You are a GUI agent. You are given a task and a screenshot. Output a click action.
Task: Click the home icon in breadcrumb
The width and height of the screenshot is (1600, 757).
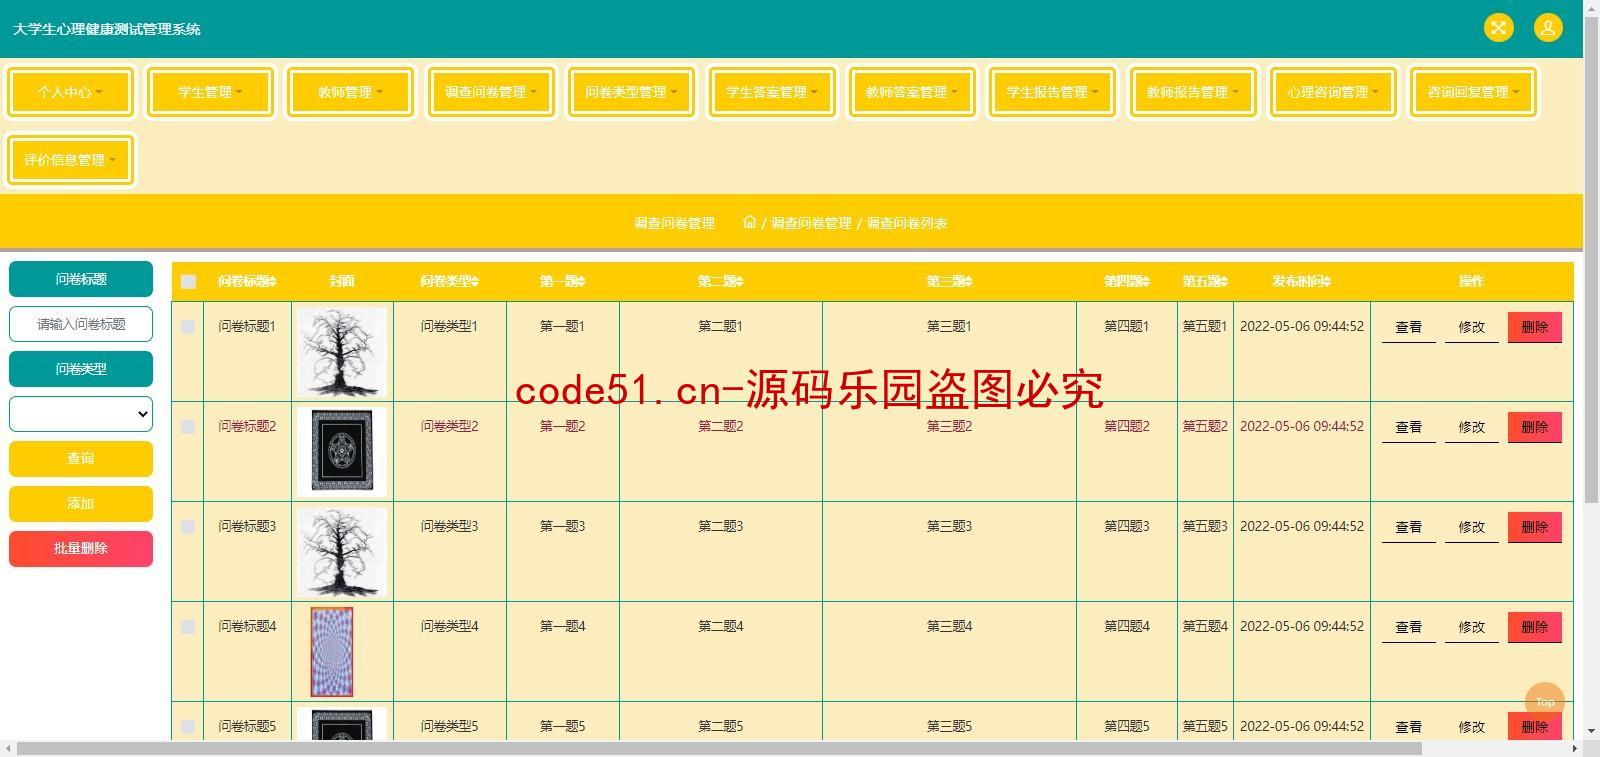tap(750, 222)
